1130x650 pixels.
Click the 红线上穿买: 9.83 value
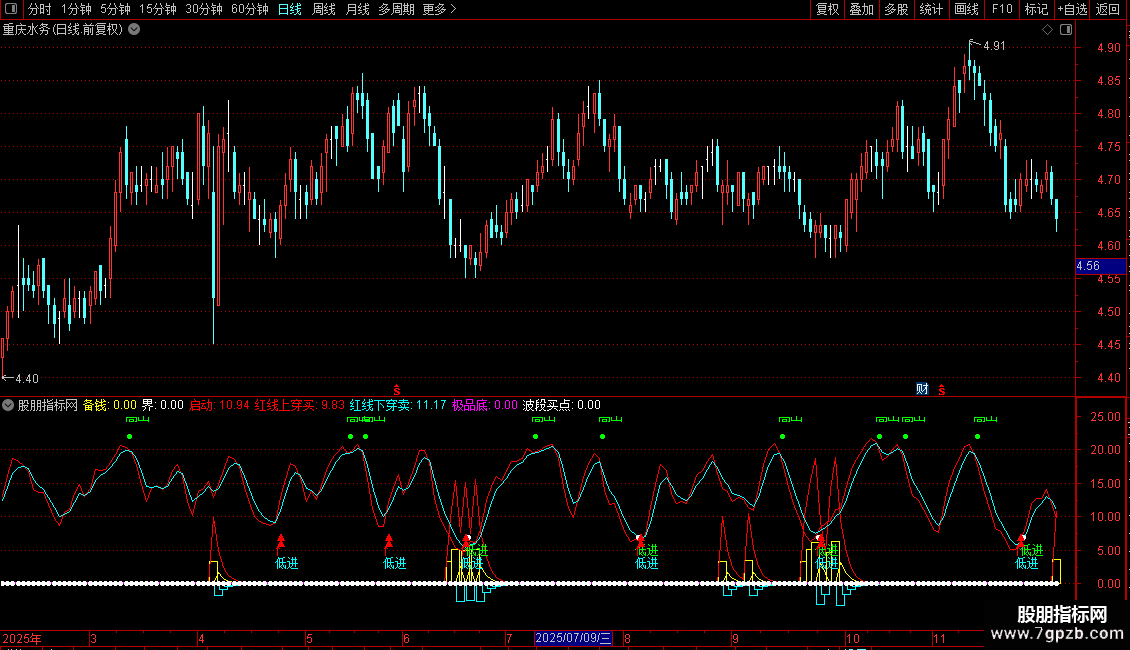(300, 406)
